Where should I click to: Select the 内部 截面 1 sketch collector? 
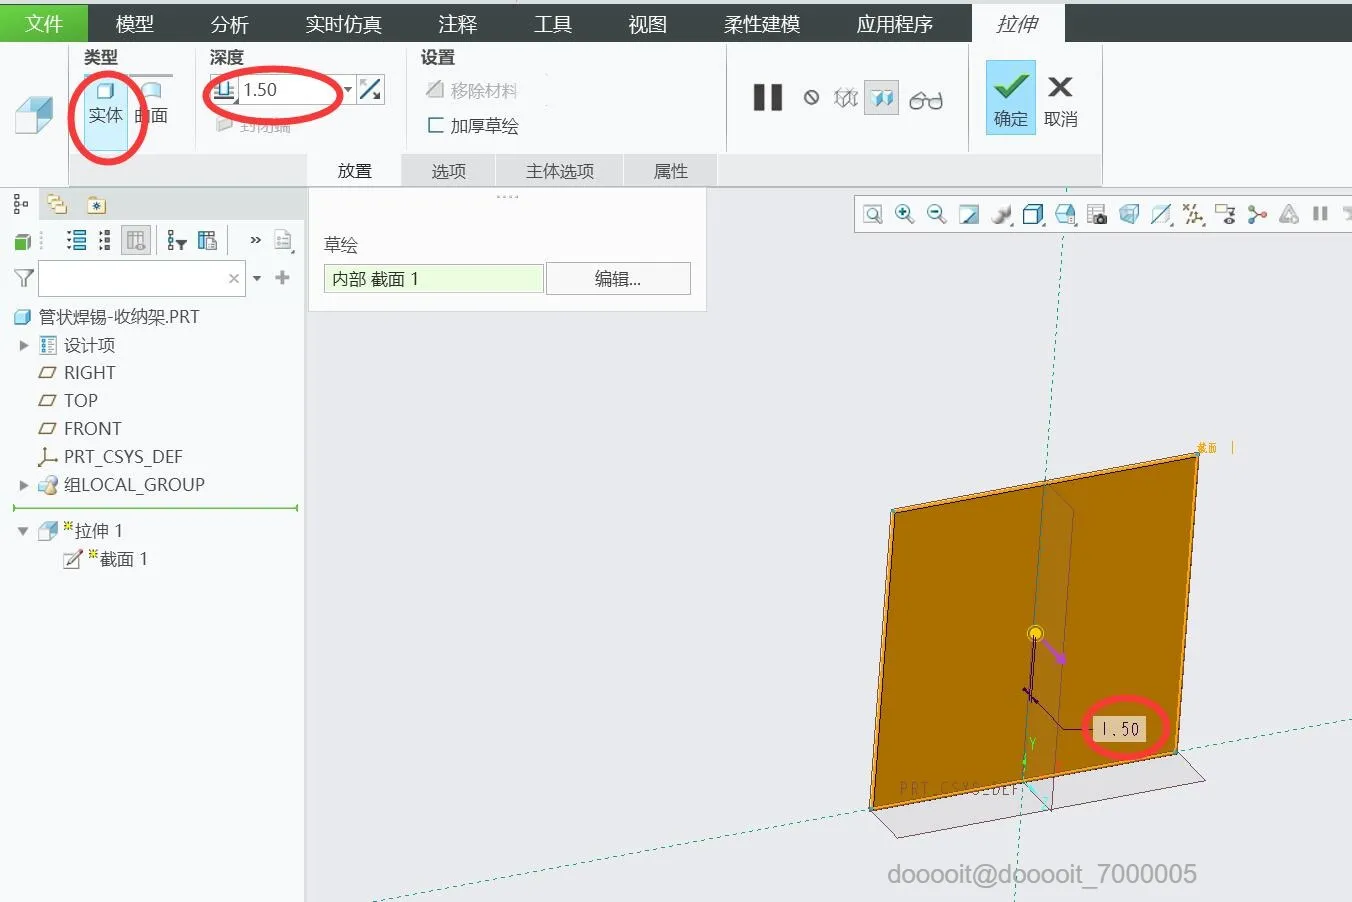click(x=434, y=279)
